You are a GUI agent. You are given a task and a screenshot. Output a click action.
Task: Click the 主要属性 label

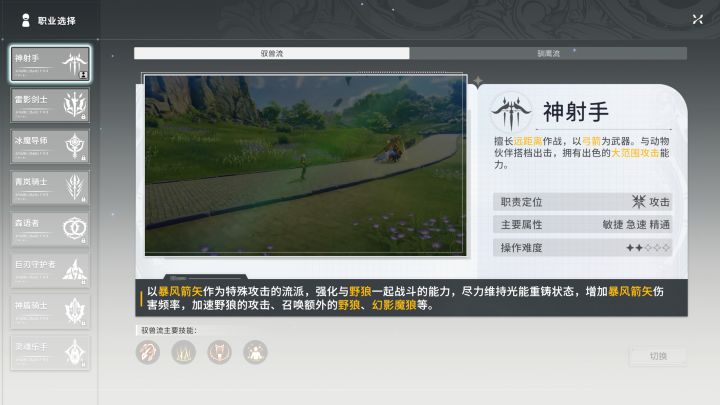click(x=521, y=225)
